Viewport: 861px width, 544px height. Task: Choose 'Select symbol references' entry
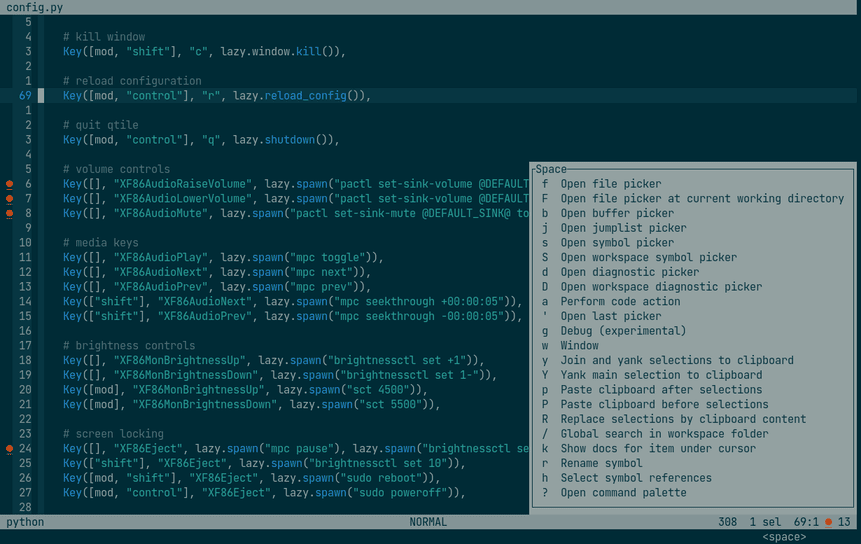(692, 478)
